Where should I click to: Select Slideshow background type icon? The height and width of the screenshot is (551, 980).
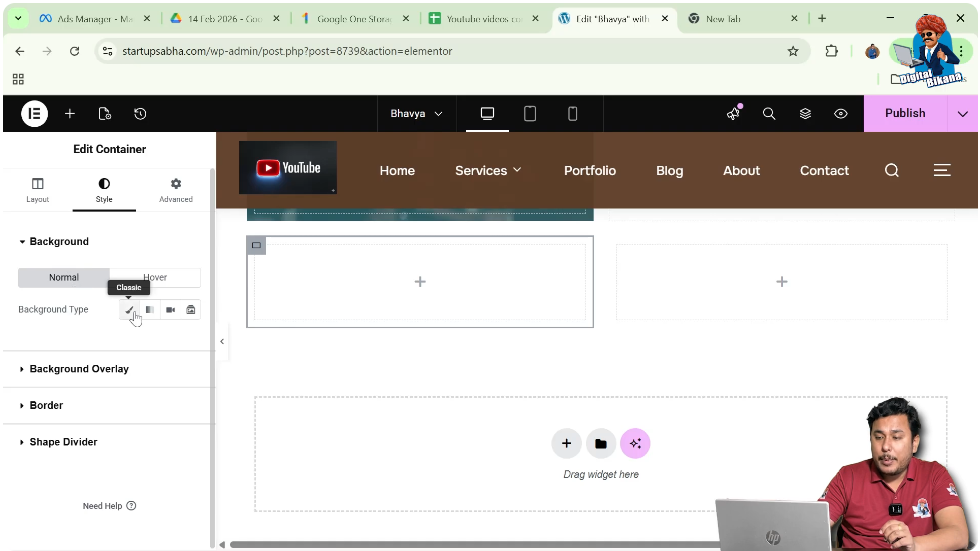[191, 309]
